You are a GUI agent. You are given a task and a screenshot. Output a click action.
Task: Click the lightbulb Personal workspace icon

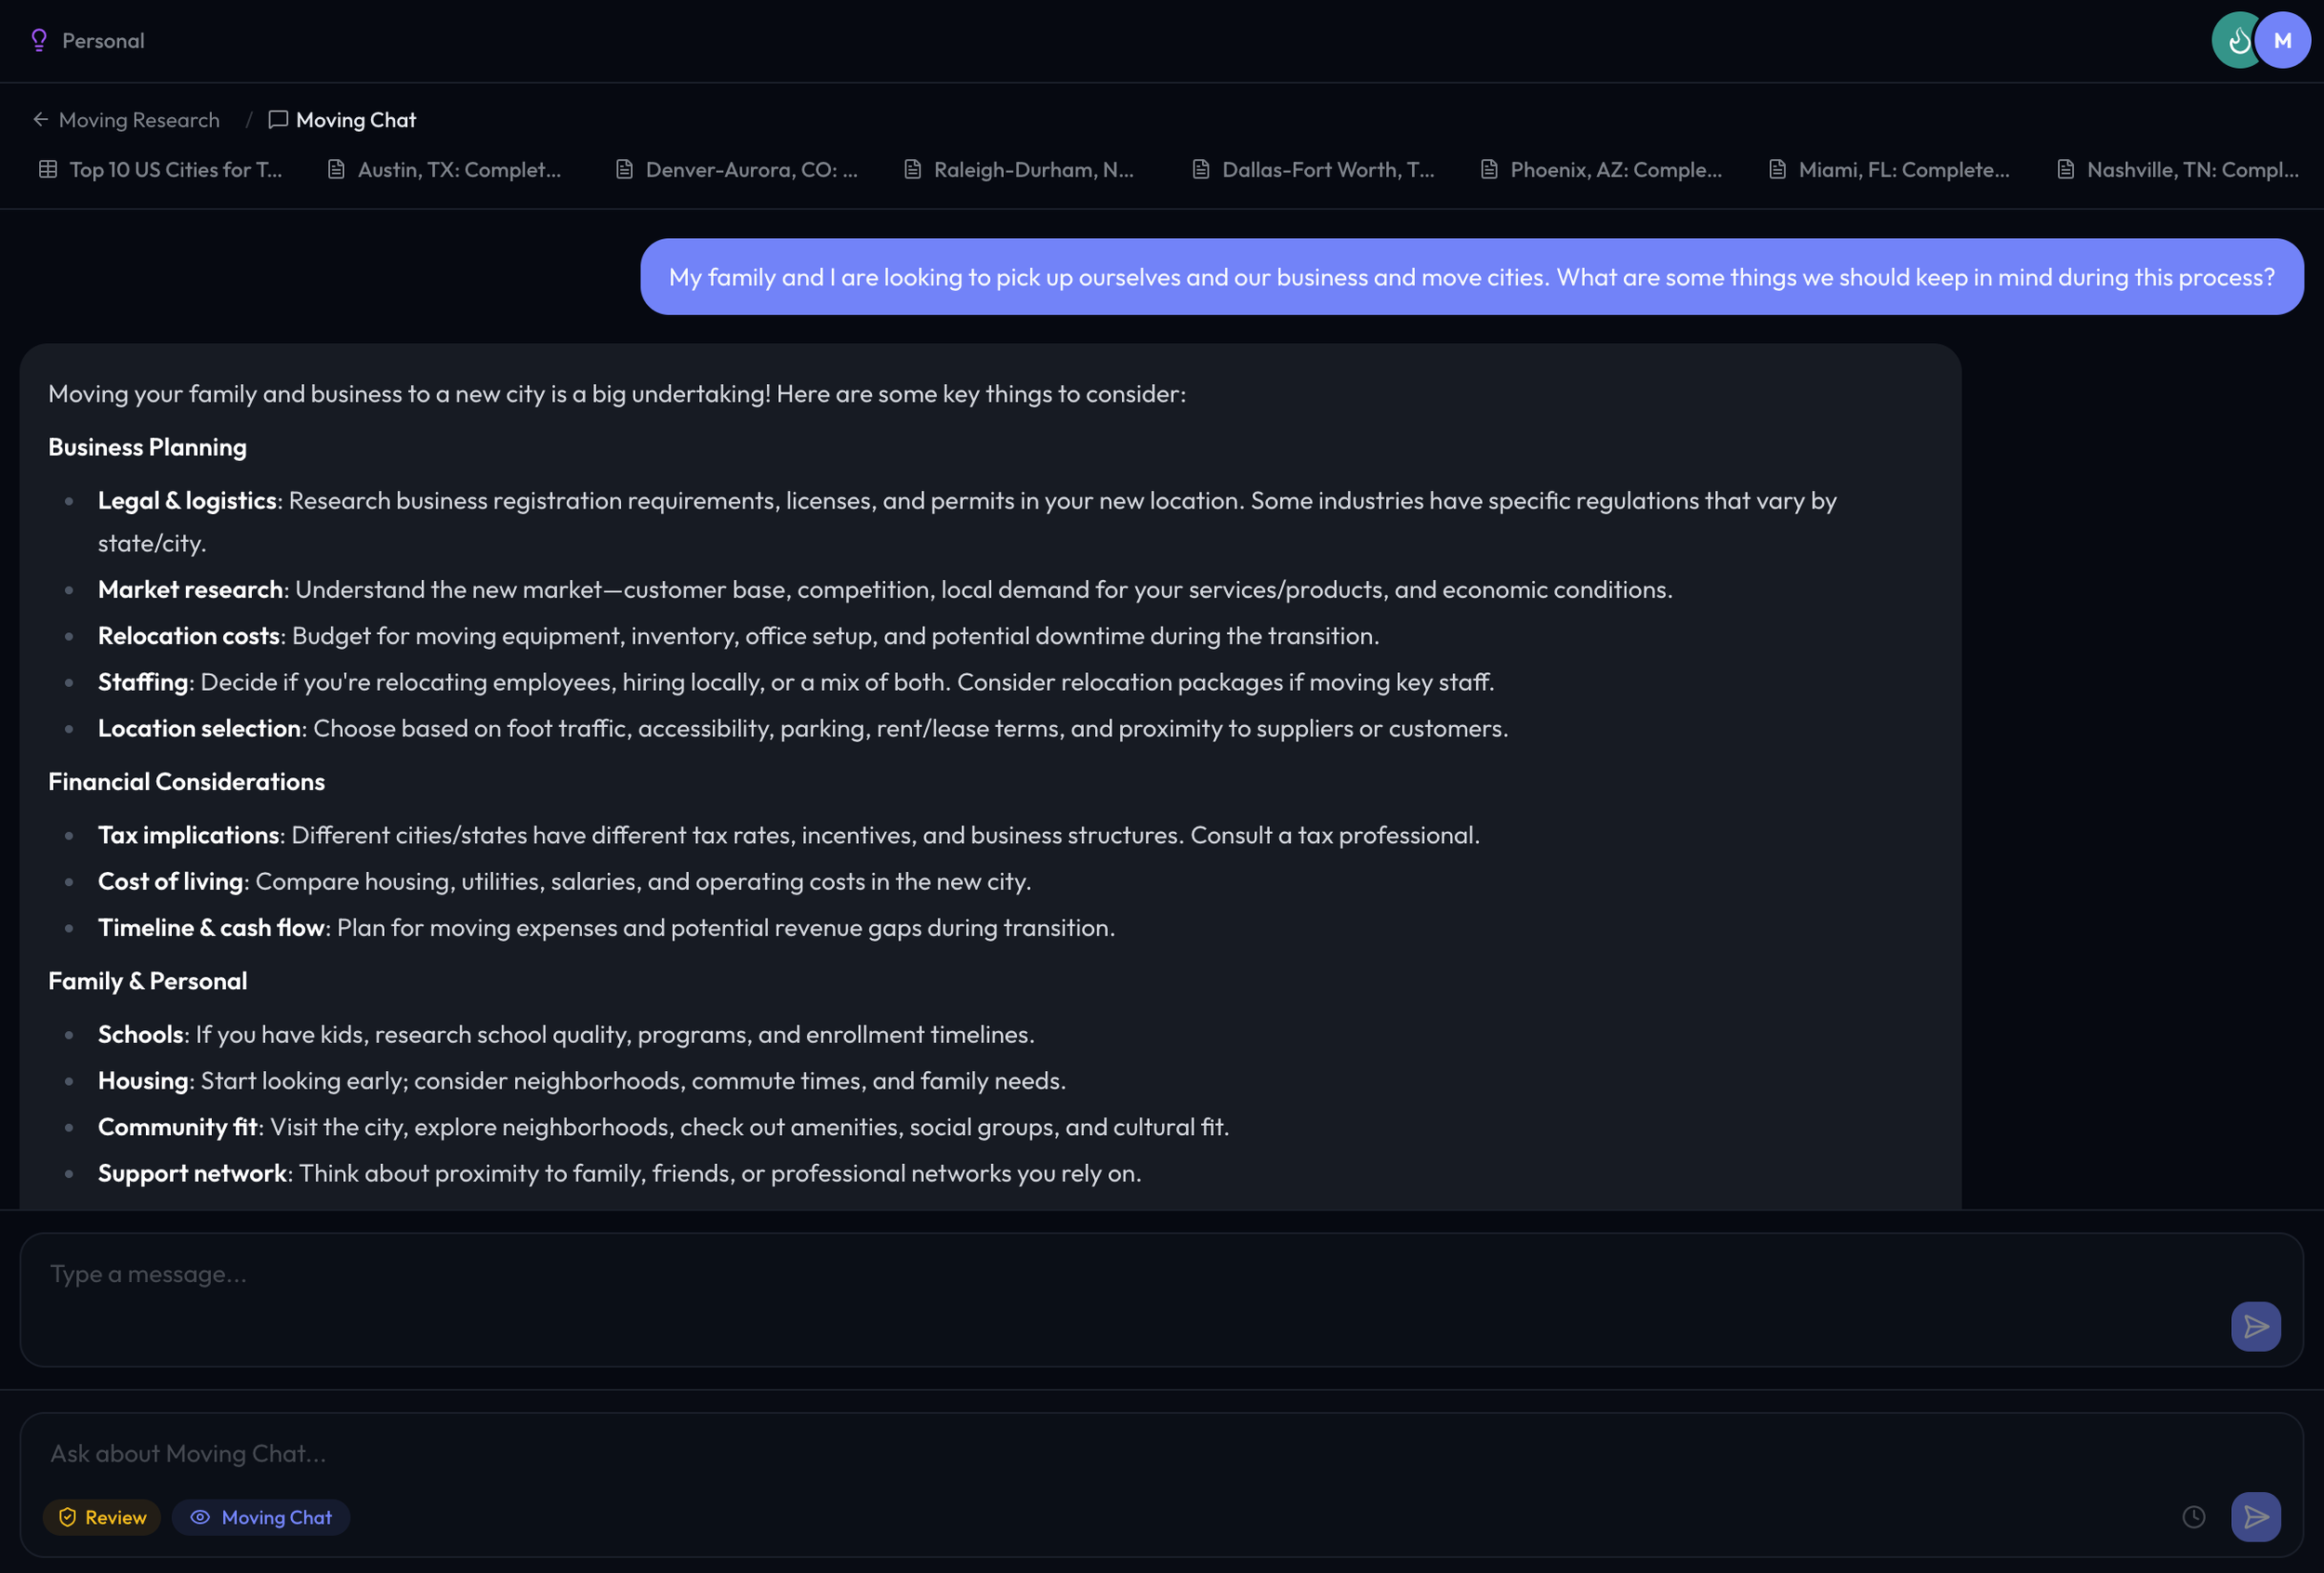pyautogui.click(x=39, y=40)
